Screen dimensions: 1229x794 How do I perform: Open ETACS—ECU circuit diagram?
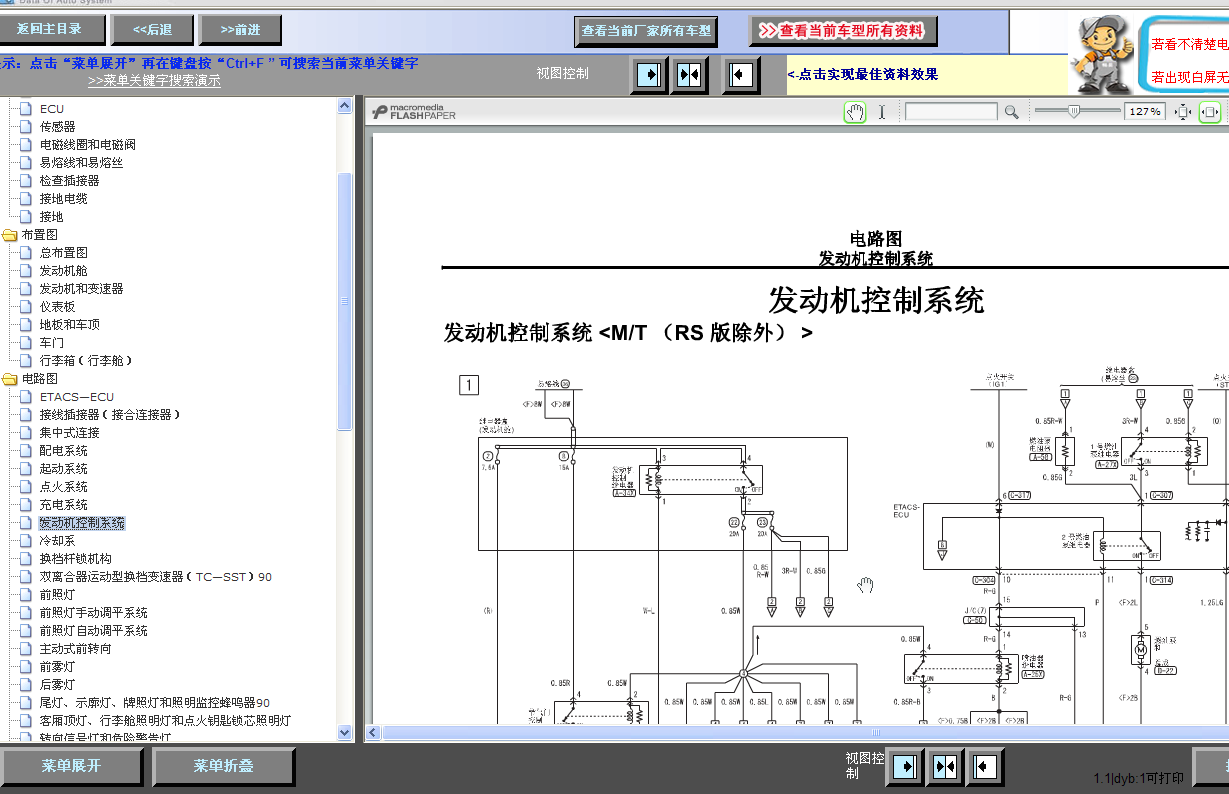(77, 397)
